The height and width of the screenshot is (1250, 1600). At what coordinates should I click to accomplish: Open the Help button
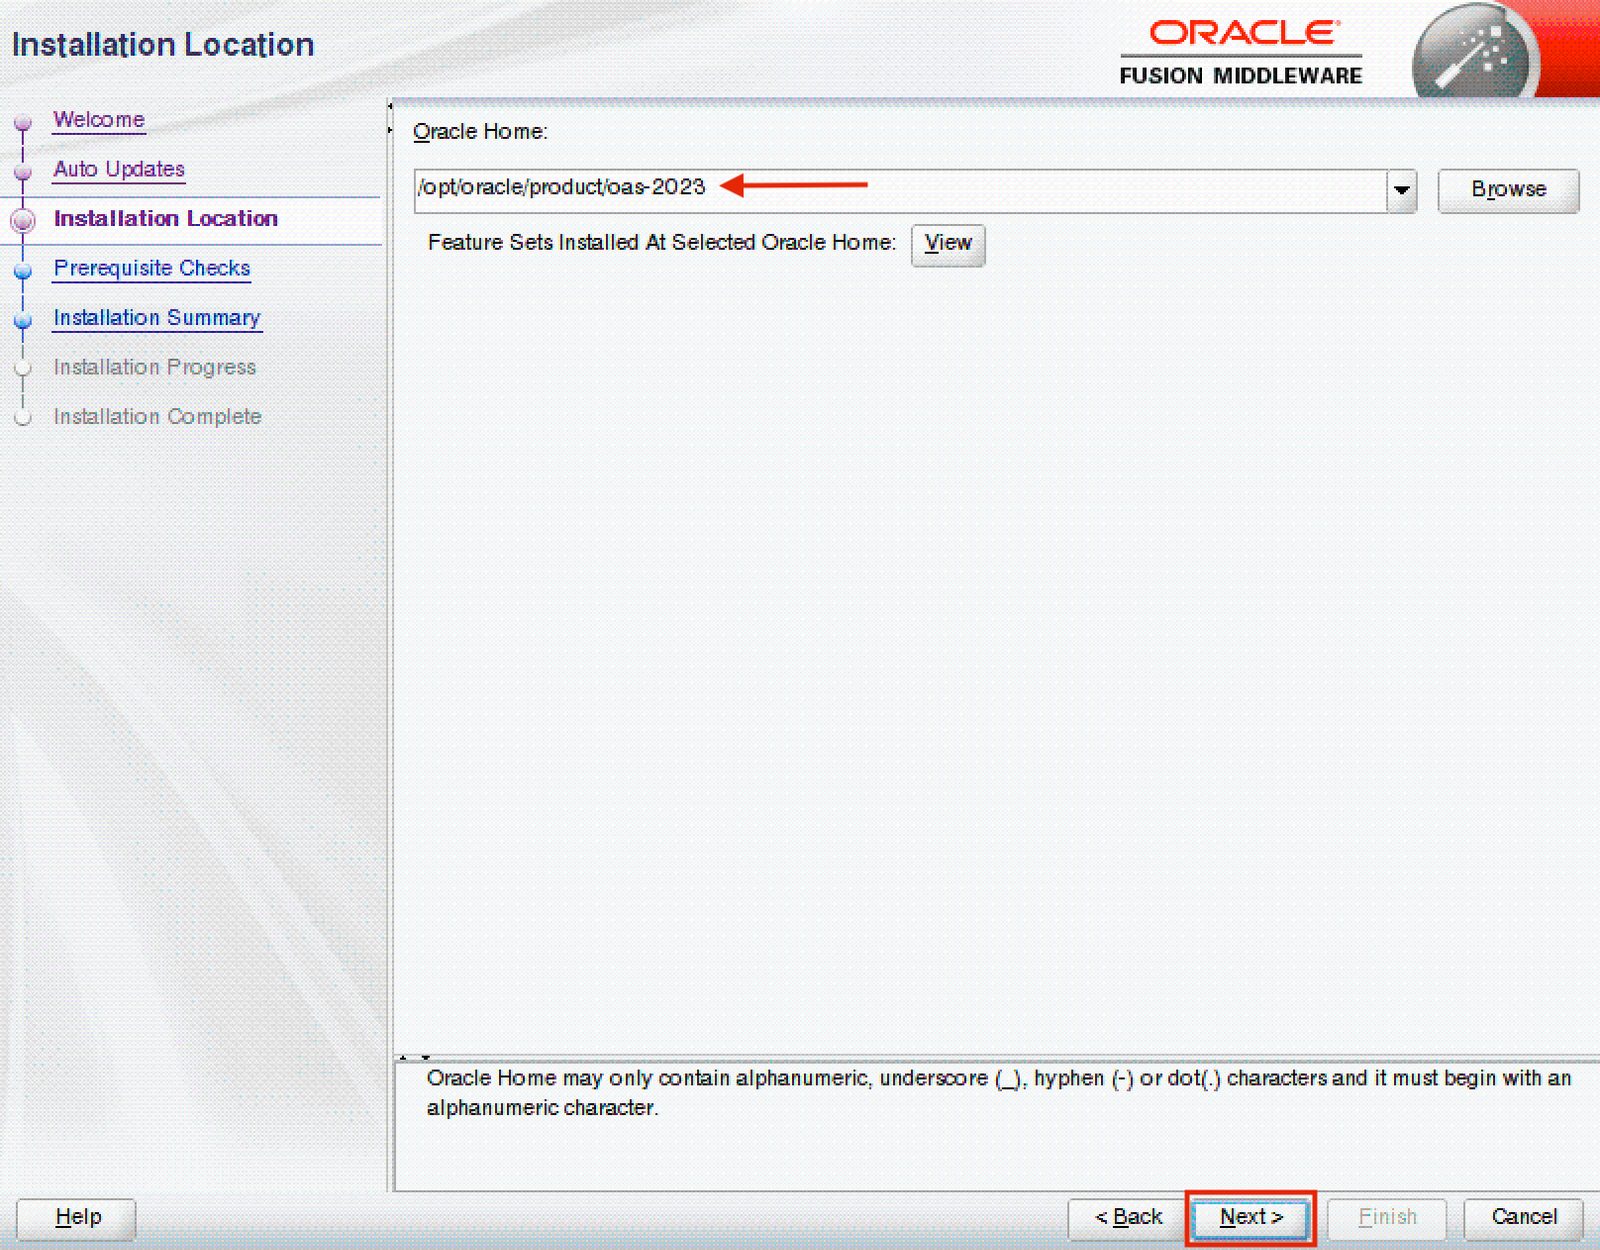pyautogui.click(x=77, y=1218)
